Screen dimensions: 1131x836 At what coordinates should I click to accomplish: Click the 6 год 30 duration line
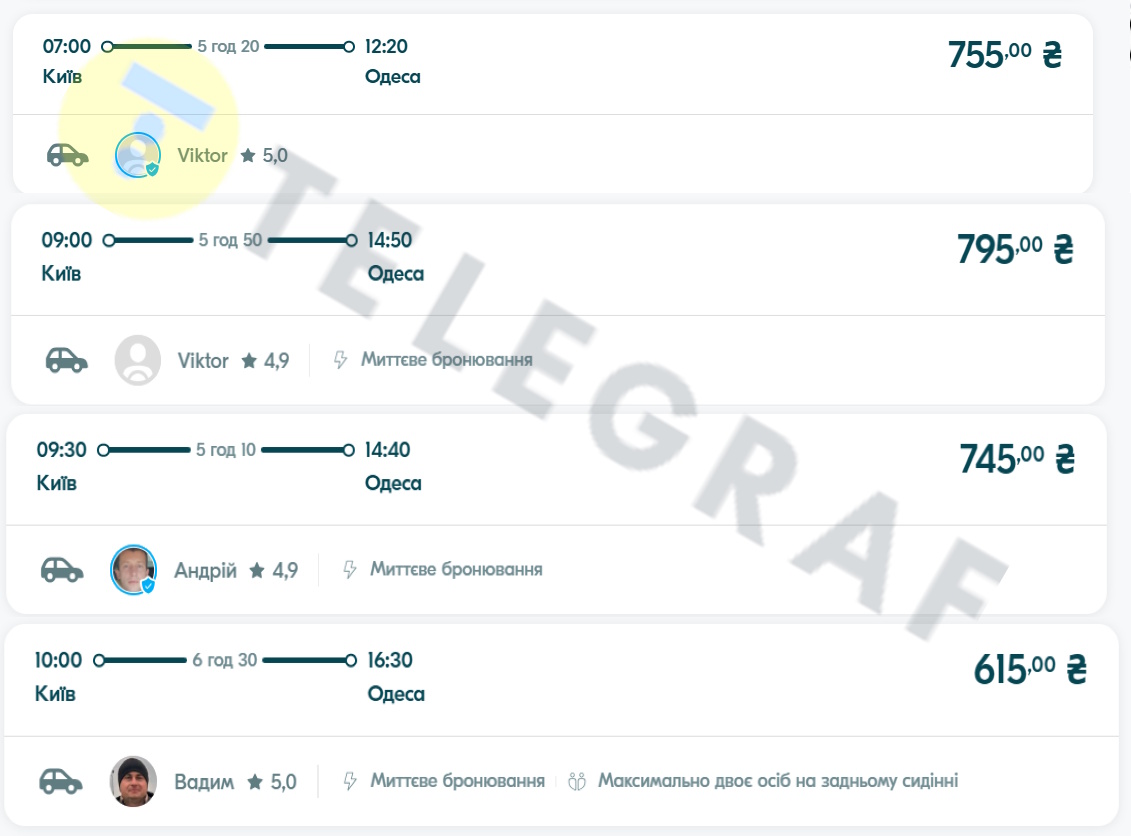click(x=225, y=660)
